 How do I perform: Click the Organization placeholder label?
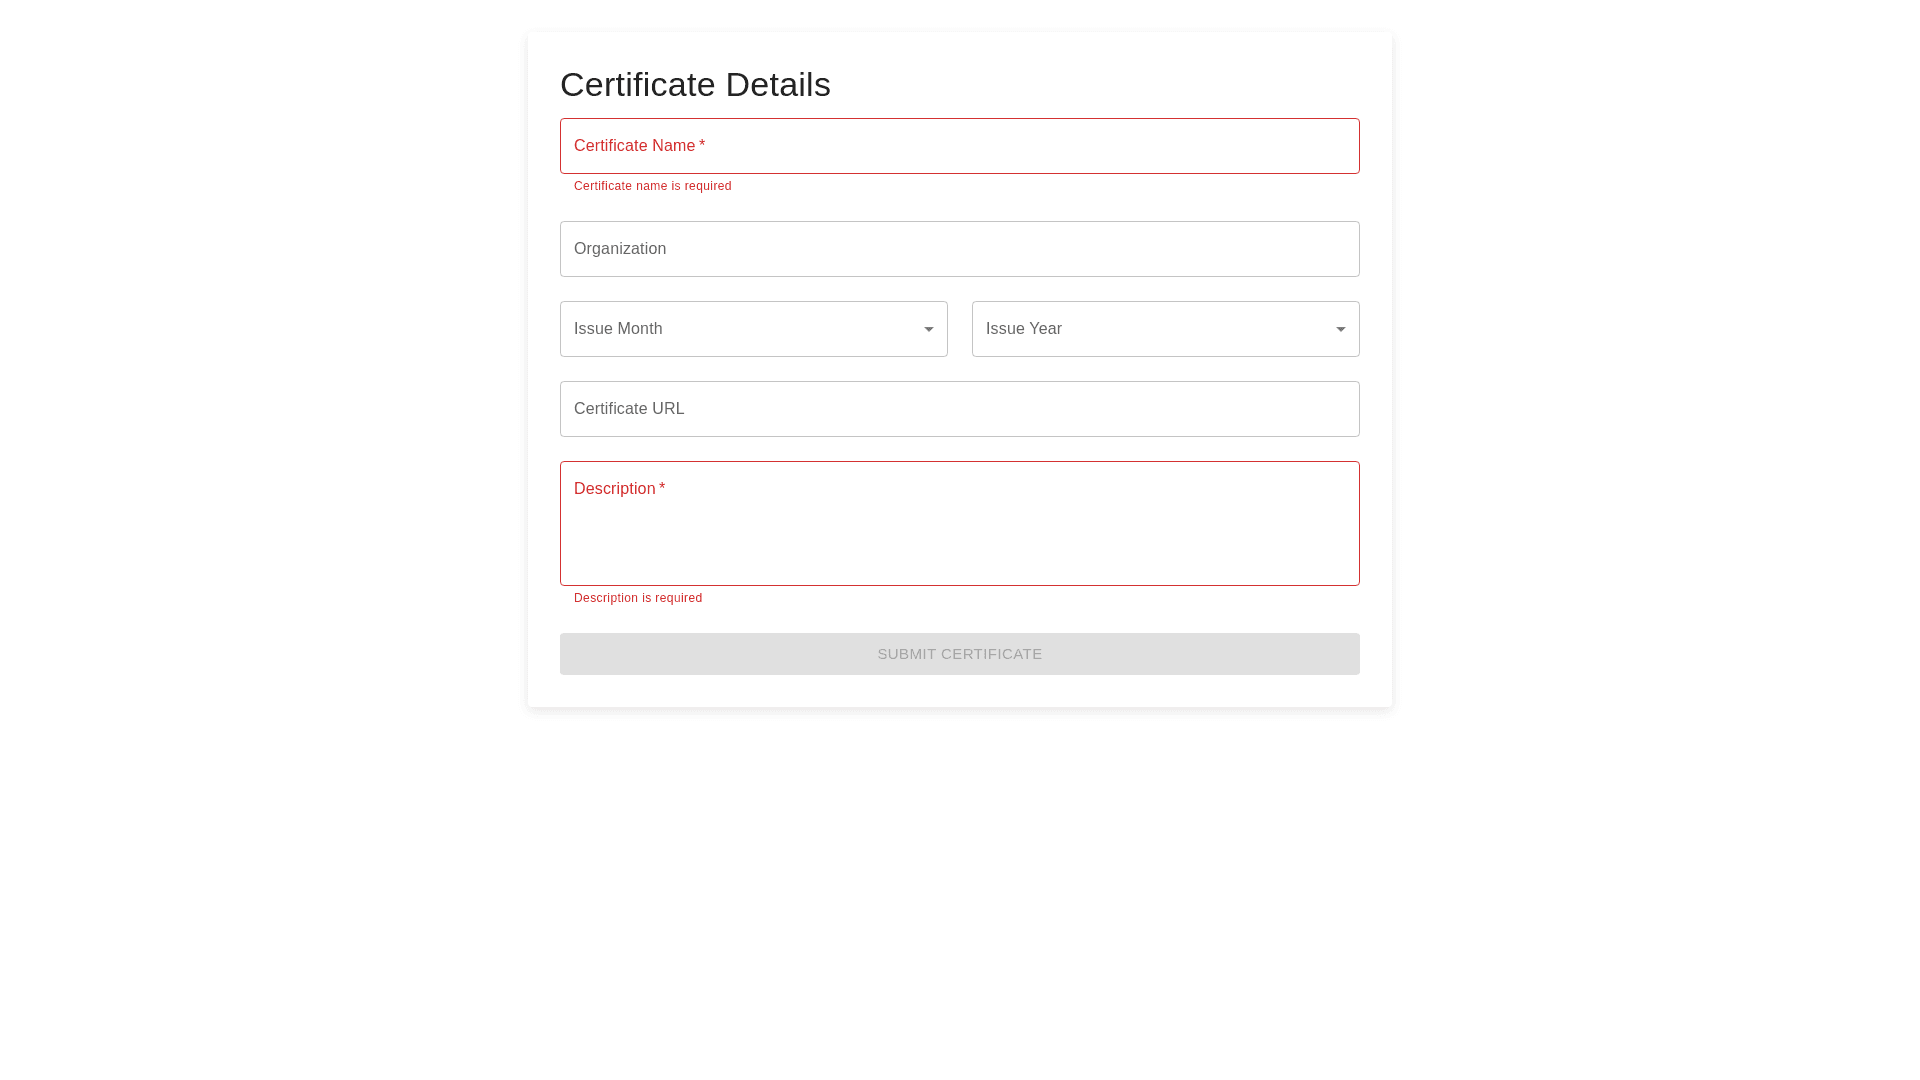pos(620,249)
